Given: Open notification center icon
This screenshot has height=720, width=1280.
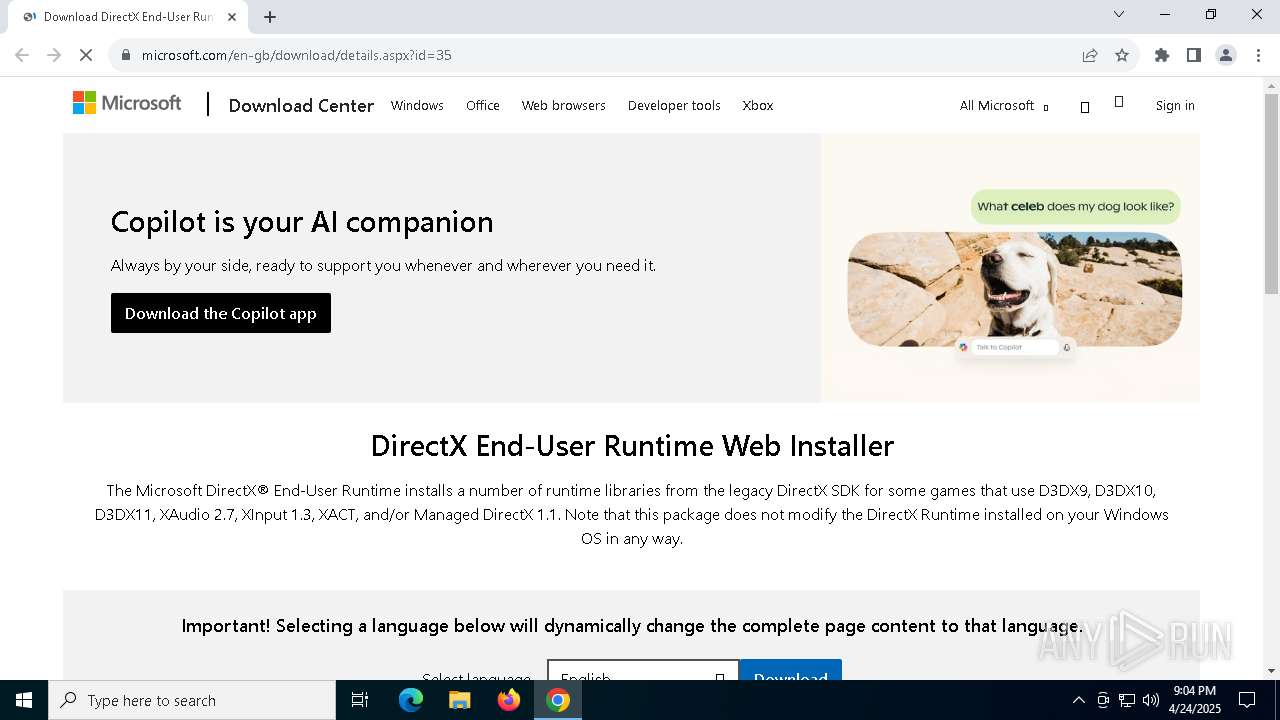Looking at the screenshot, I should point(1247,700).
